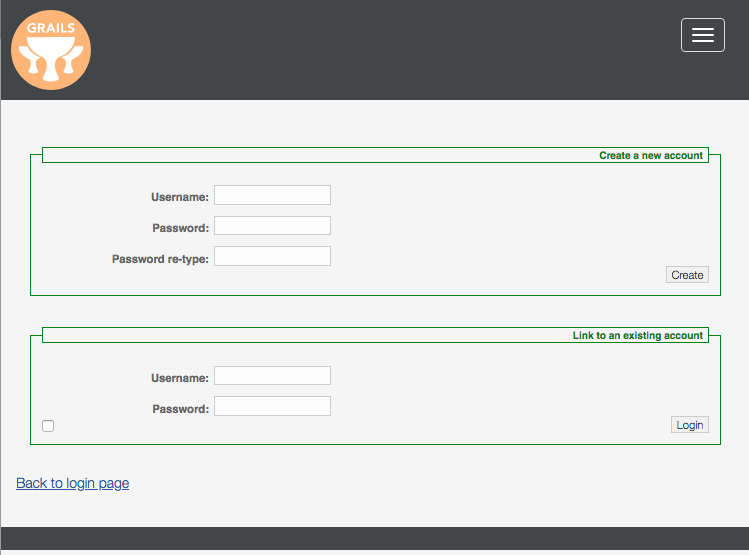The height and width of the screenshot is (555, 749).
Task: Click the Password re-type label
Action: point(160,259)
